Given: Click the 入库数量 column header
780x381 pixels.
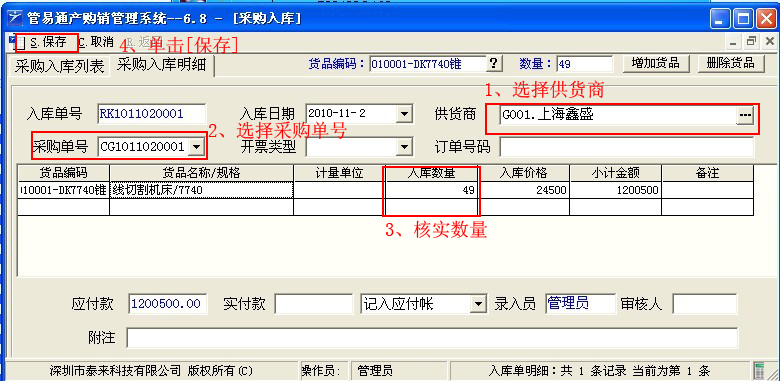Looking at the screenshot, I should click(431, 173).
